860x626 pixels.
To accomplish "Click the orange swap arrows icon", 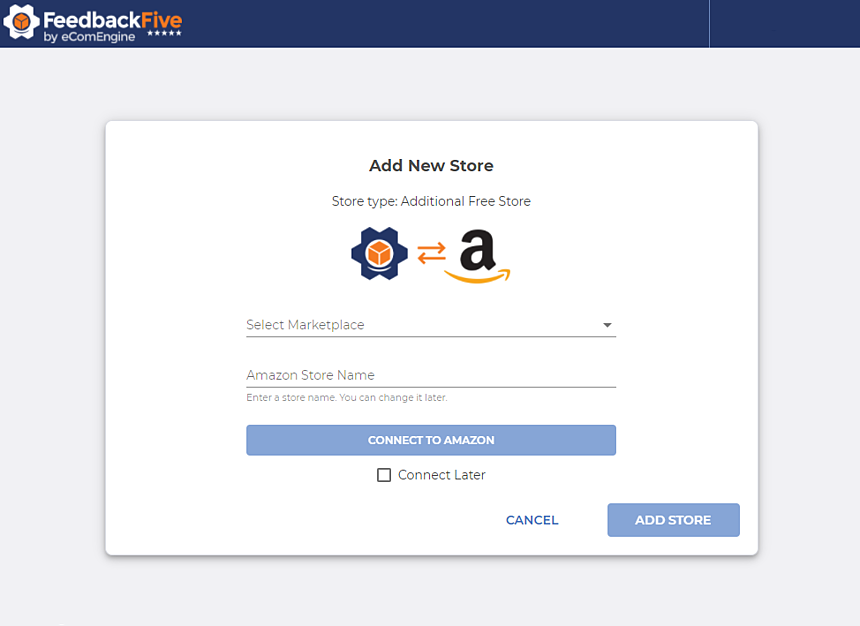I will pyautogui.click(x=432, y=254).
